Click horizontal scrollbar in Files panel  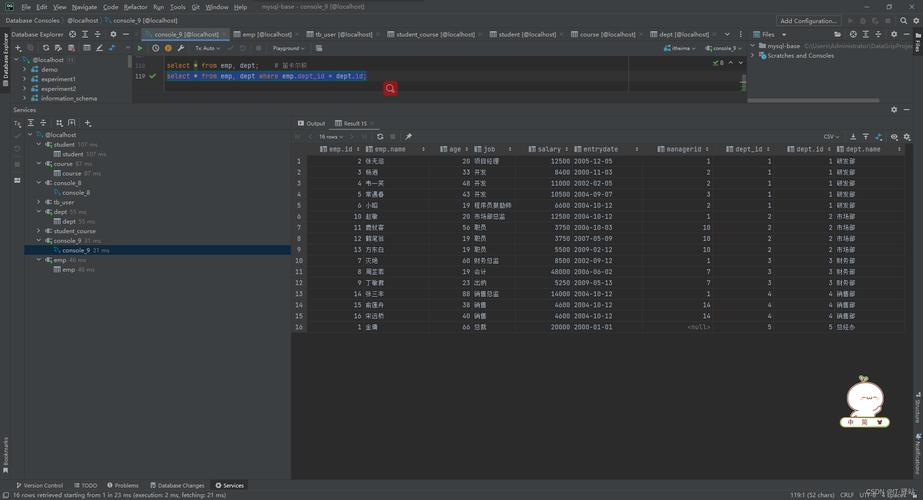(x=814, y=100)
